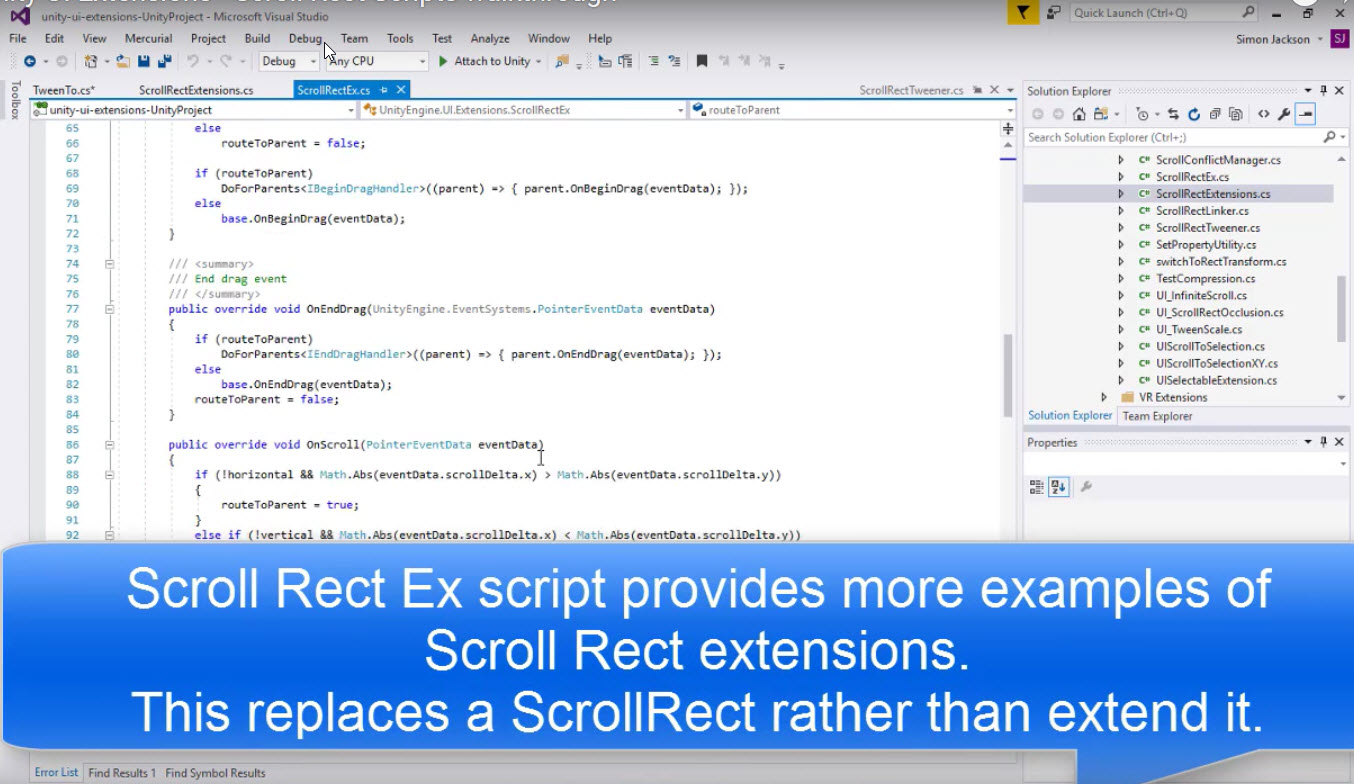1354x784 pixels.
Task: Open the Debug configuration dropdown
Action: pyautogui.click(x=288, y=61)
